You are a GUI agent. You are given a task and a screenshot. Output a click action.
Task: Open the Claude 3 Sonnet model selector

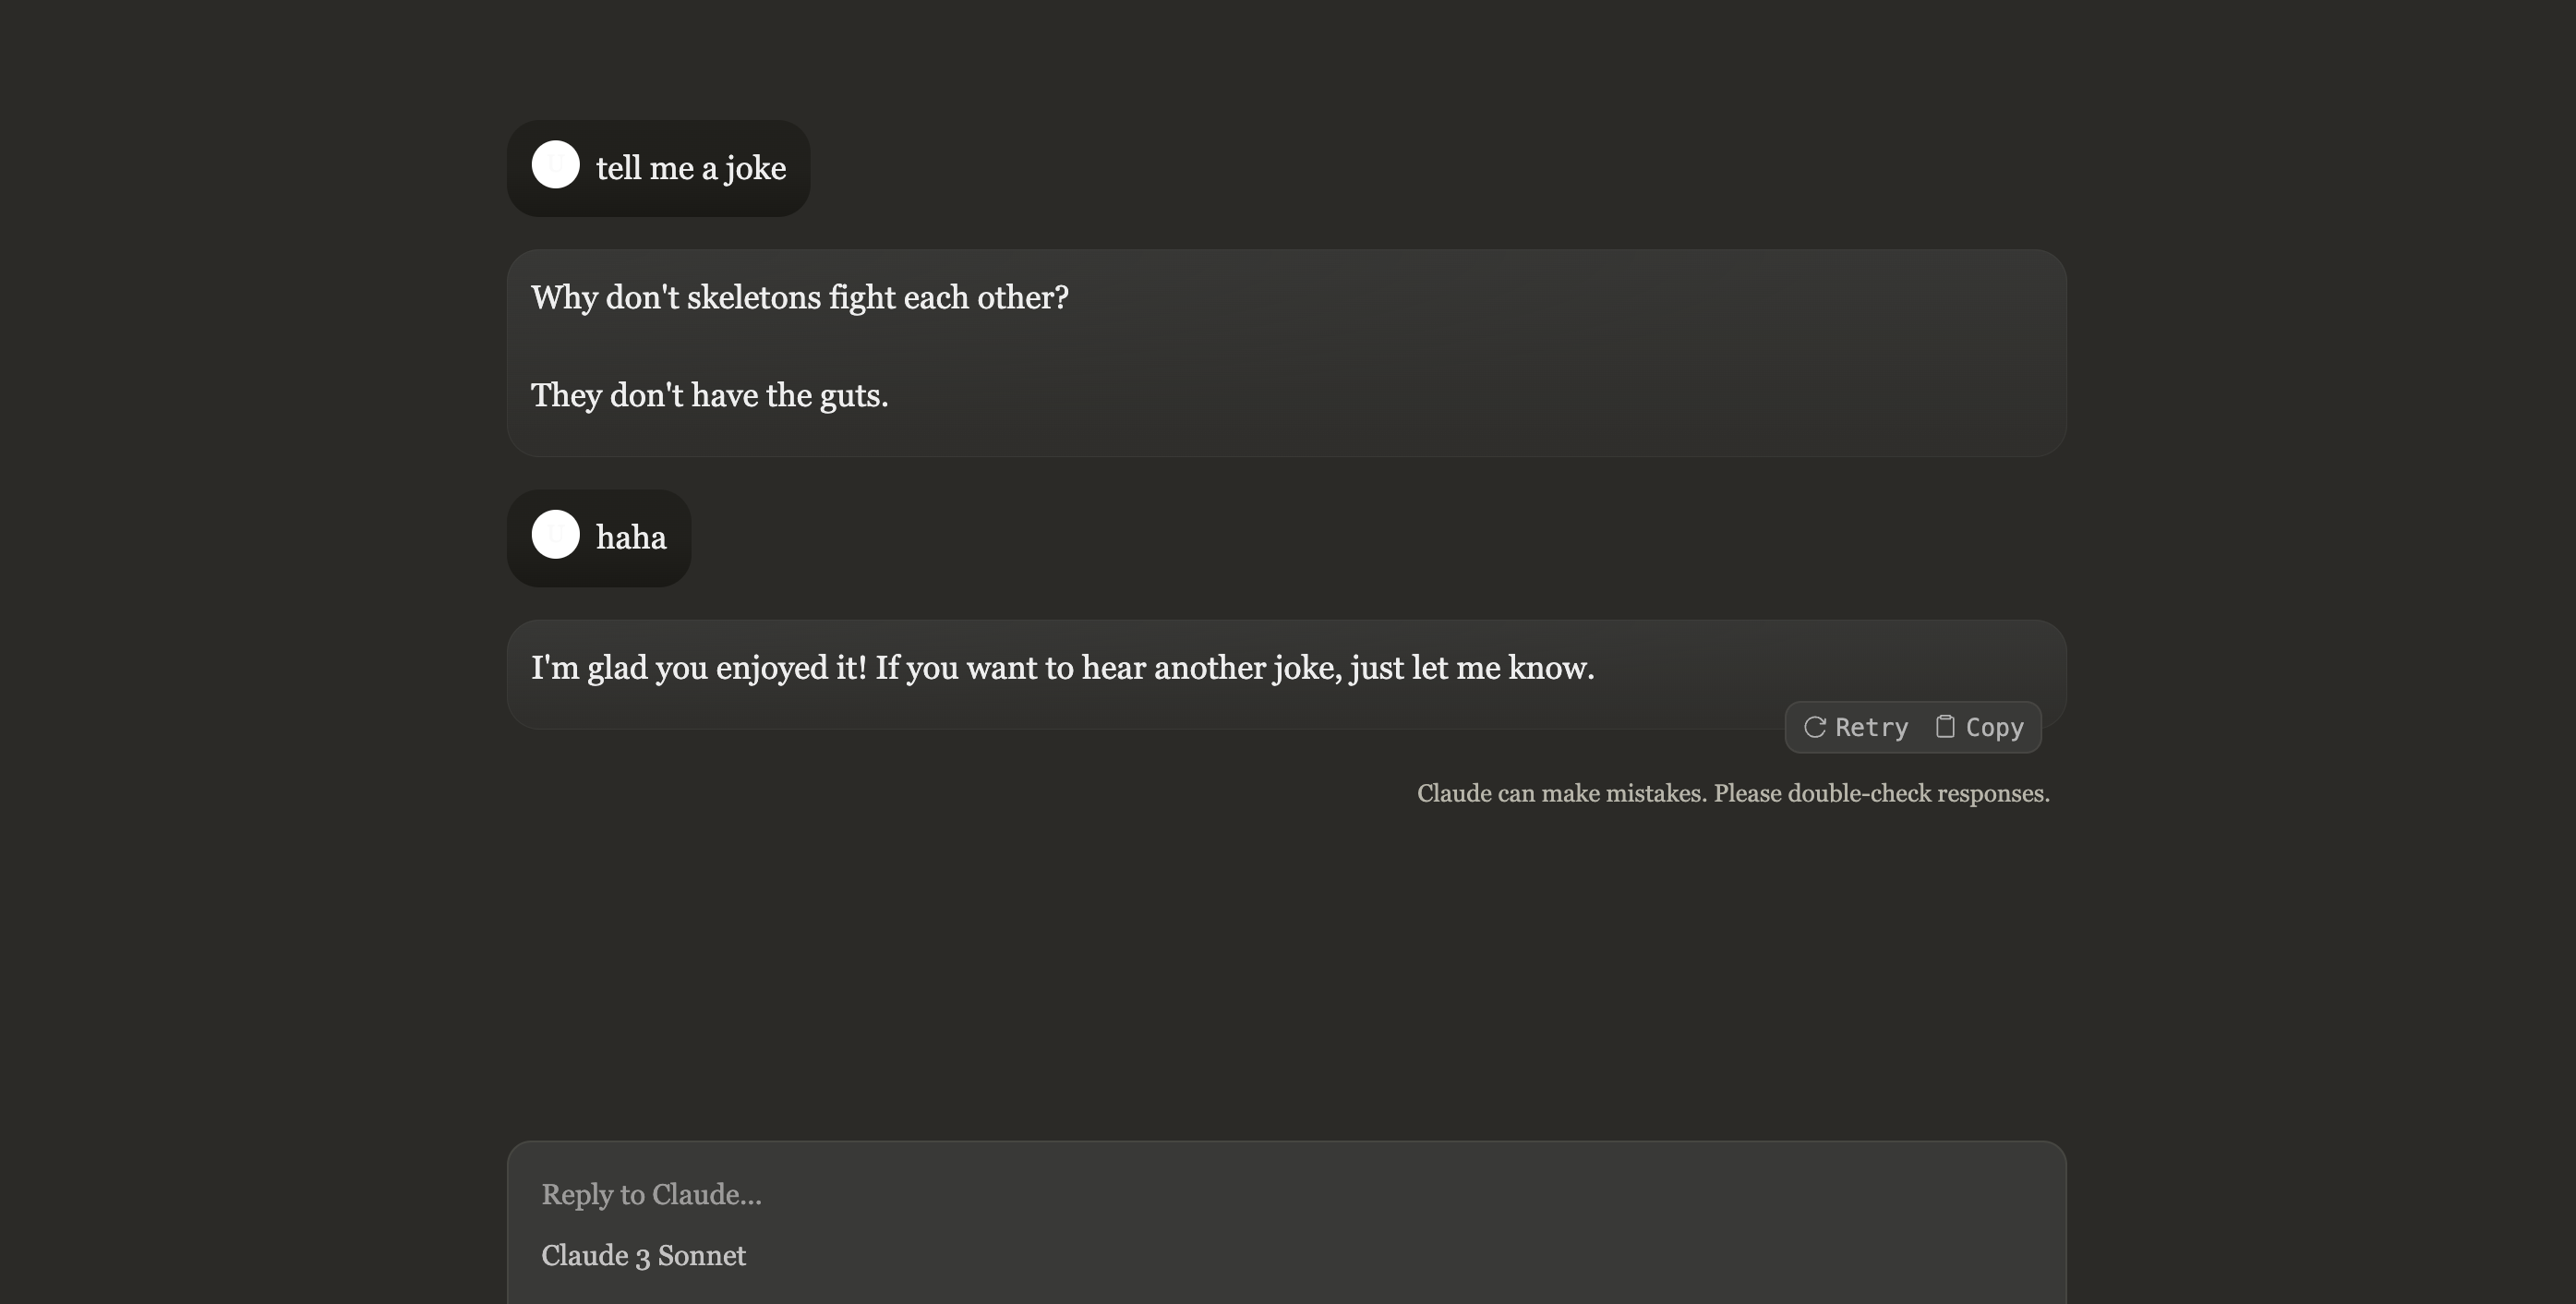[x=643, y=1256]
